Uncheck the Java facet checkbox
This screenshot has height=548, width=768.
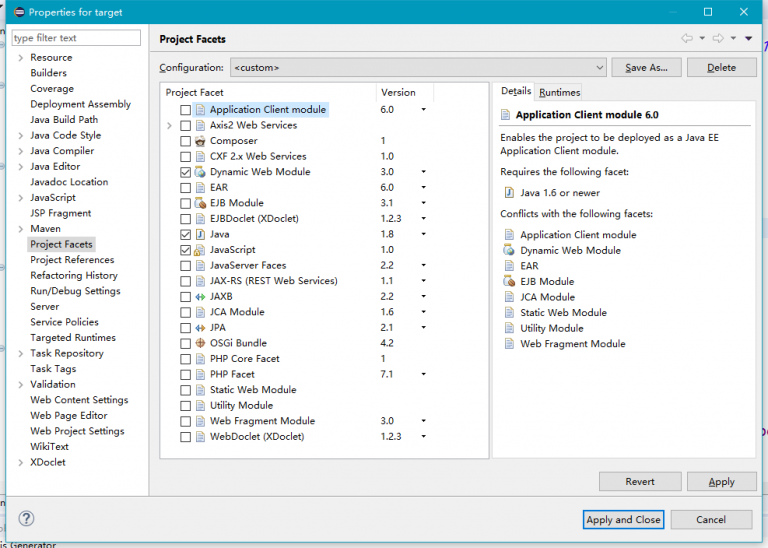click(185, 235)
